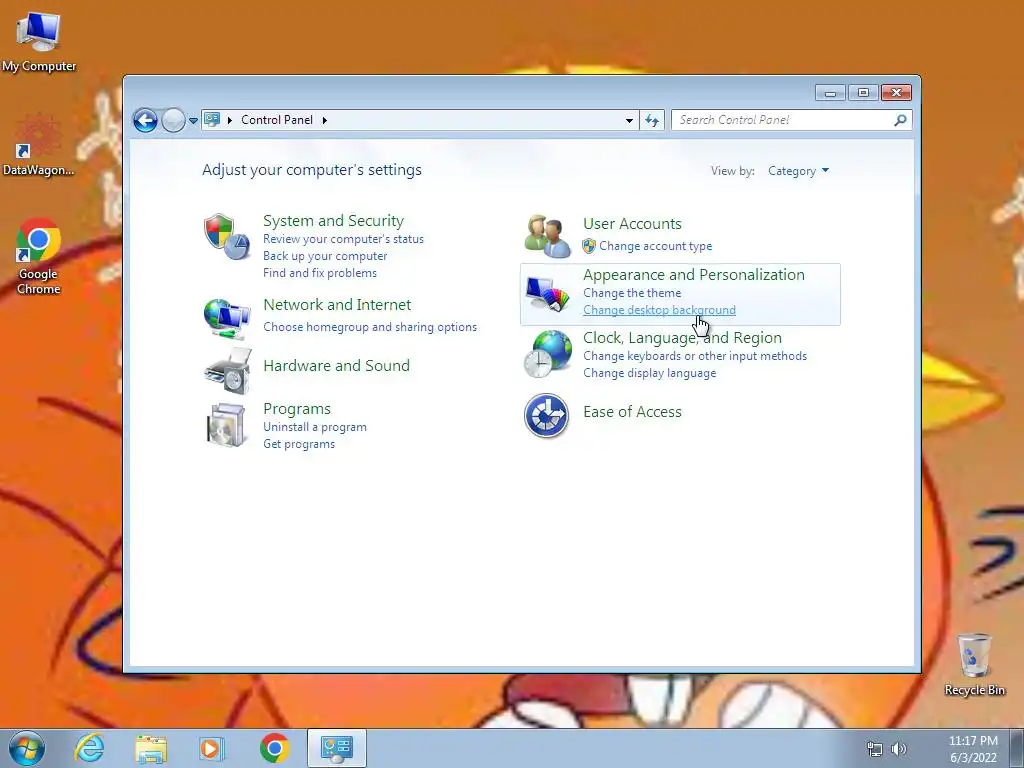
Task: Click Uninstall a program
Action: (315, 427)
